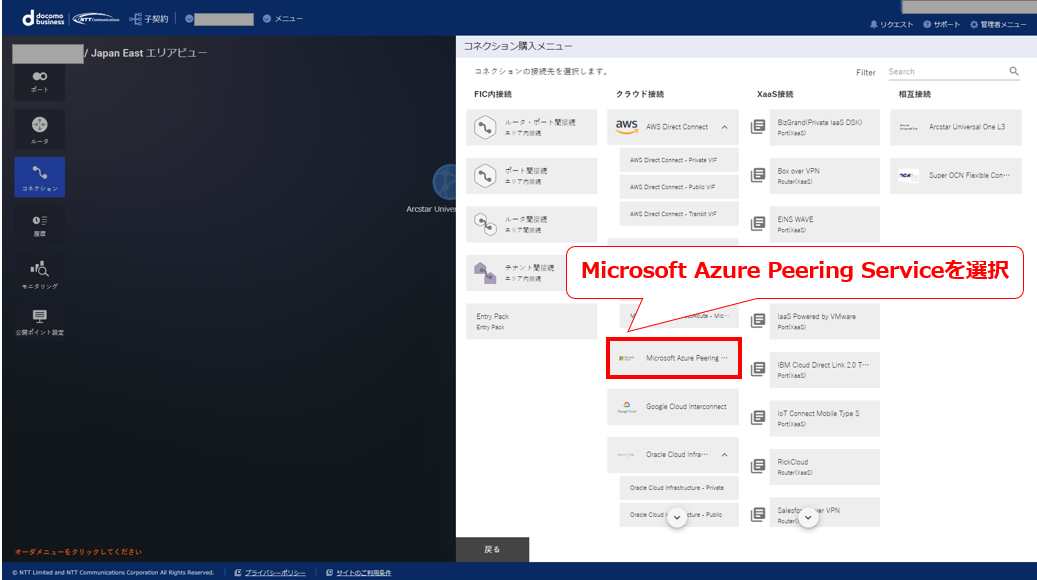Open the 公開ポイント設定 sidebar icon
1037x580 pixels.
point(40,322)
